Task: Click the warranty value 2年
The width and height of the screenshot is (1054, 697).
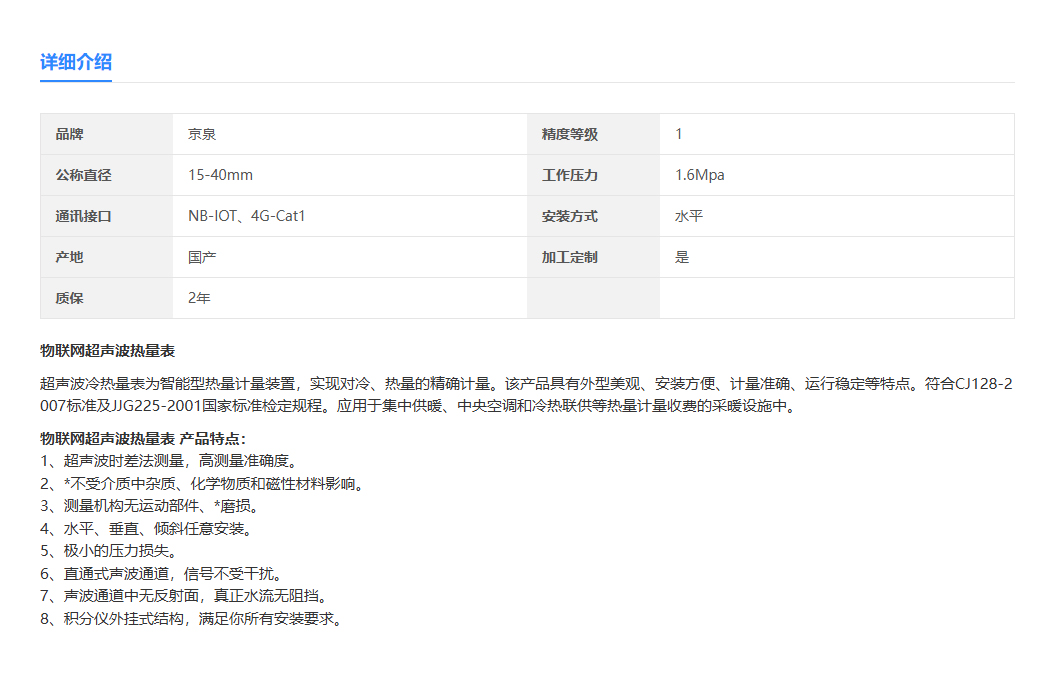Action: [199, 298]
